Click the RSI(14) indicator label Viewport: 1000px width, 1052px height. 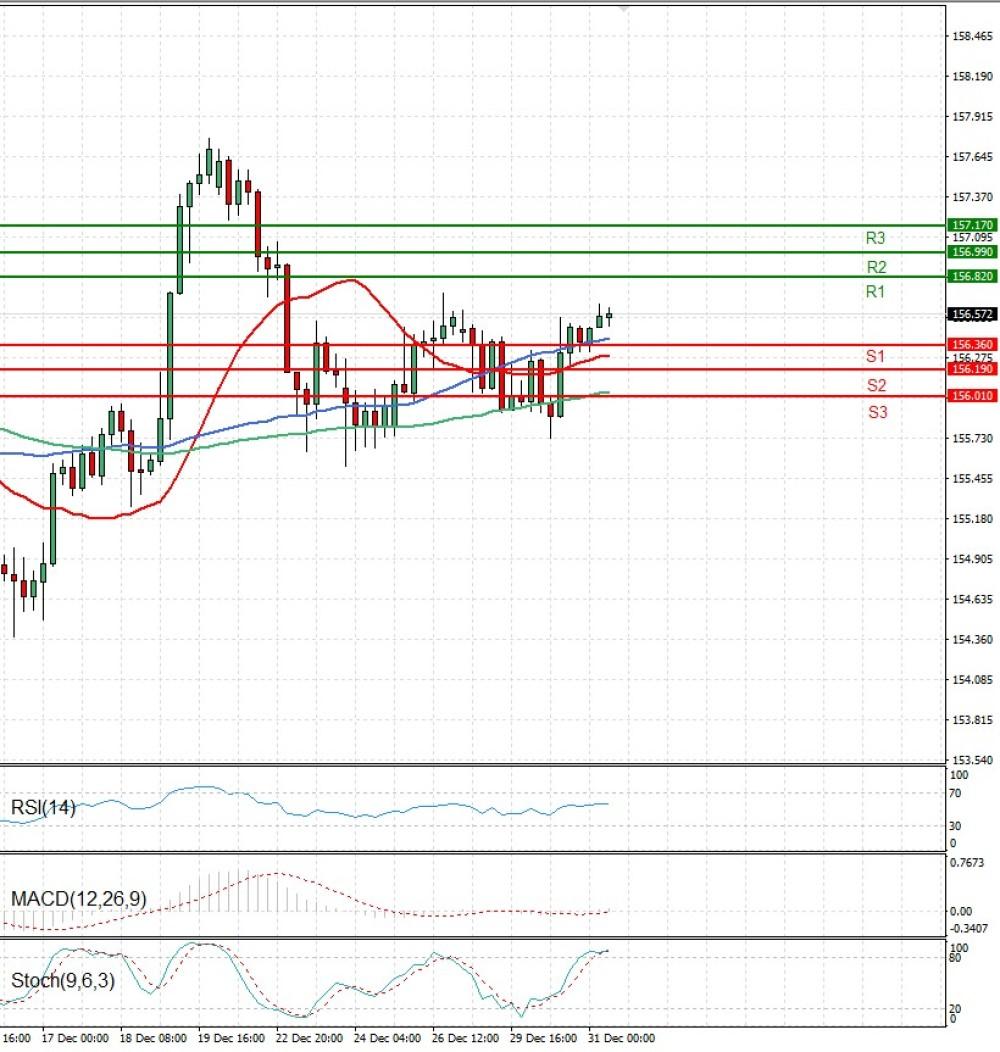tap(43, 807)
